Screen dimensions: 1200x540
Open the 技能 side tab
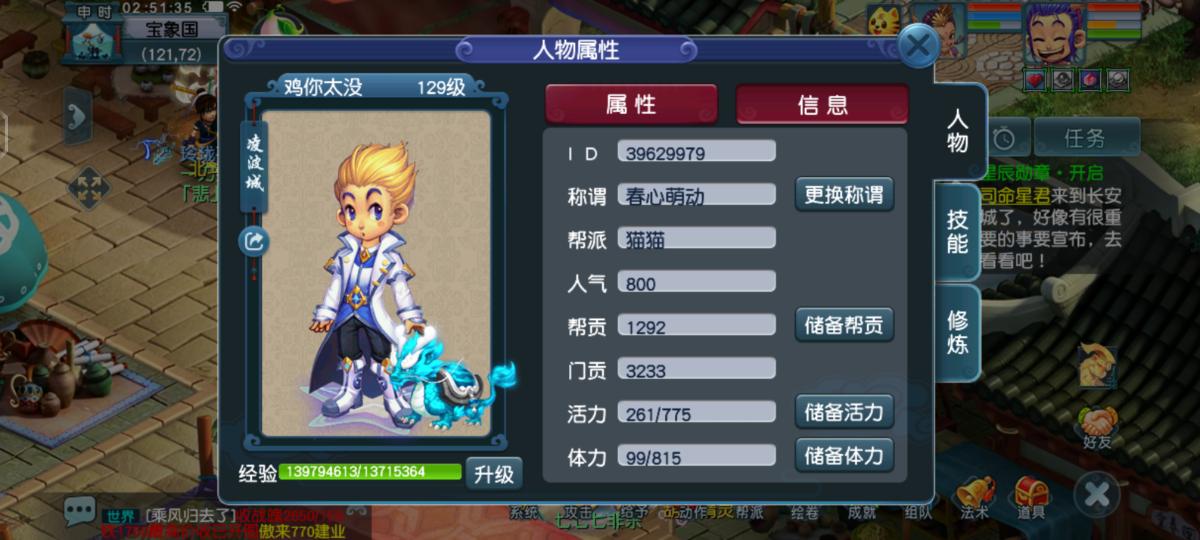957,232
